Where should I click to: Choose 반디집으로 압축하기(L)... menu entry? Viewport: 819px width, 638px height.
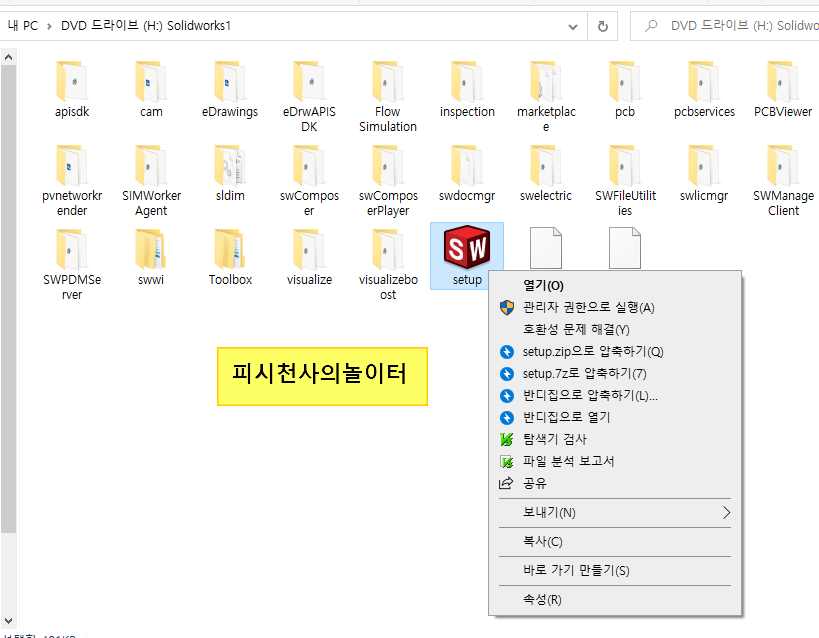click(x=615, y=395)
